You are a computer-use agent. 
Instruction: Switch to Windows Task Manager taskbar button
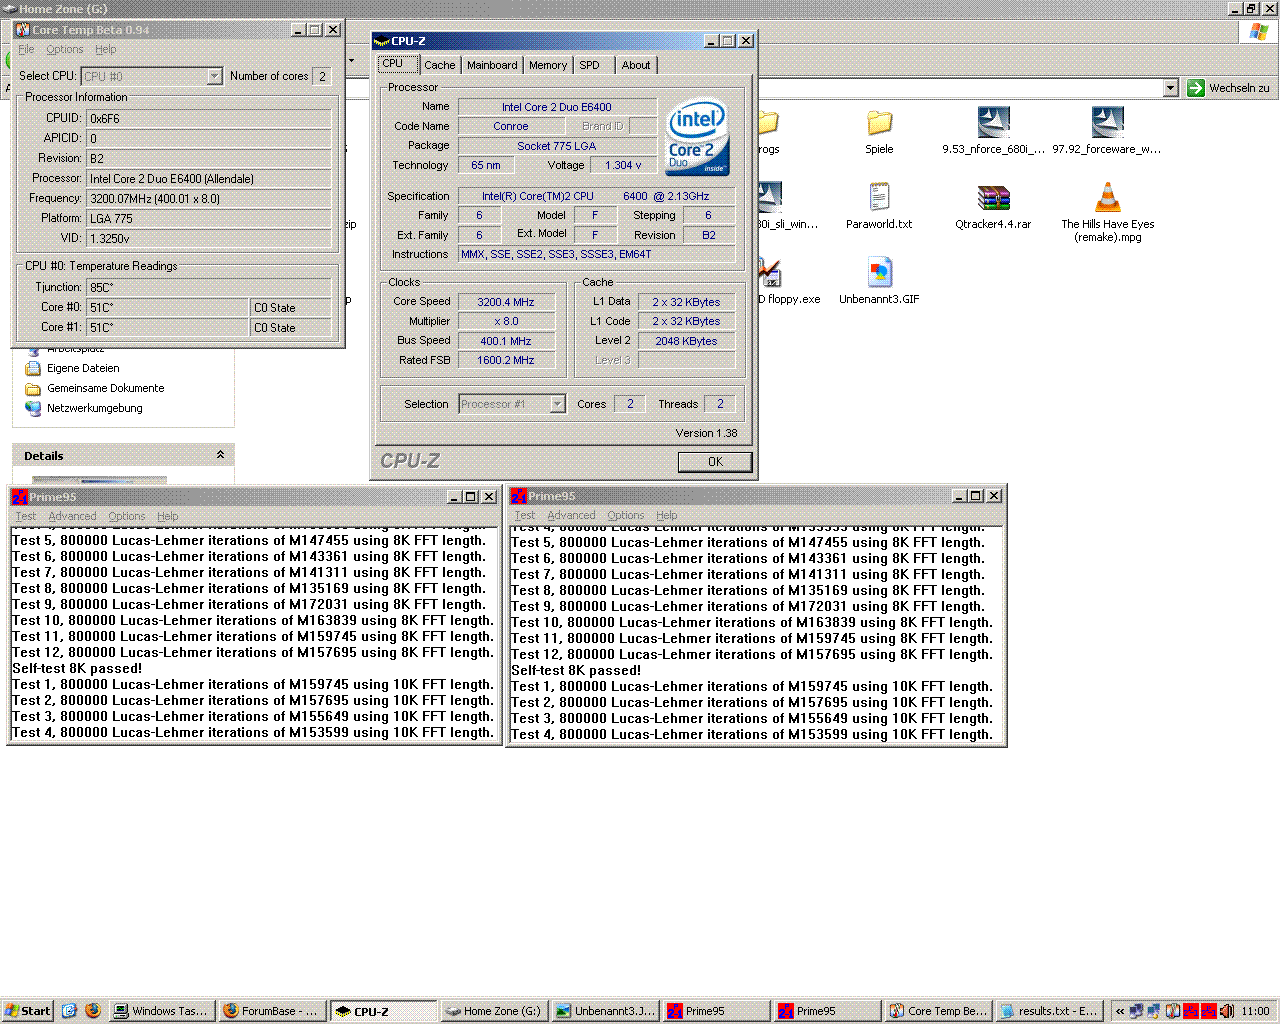[x=161, y=1011]
